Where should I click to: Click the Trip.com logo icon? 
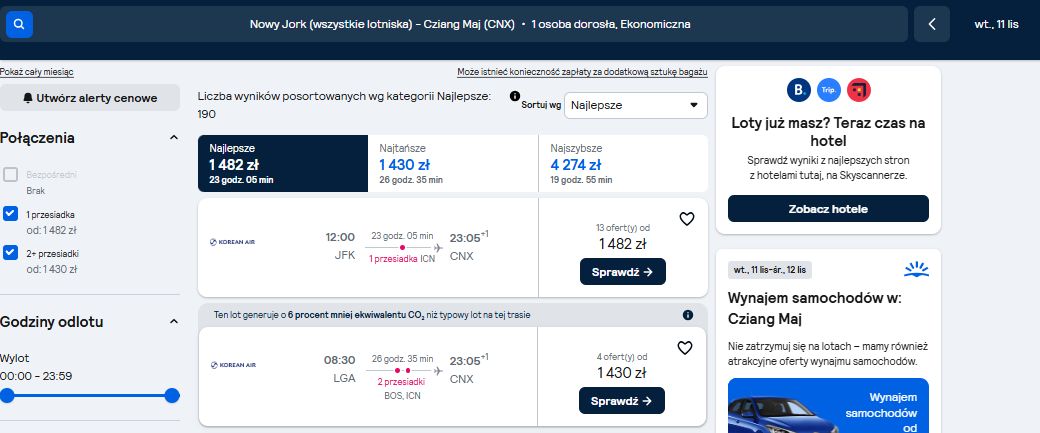[829, 90]
